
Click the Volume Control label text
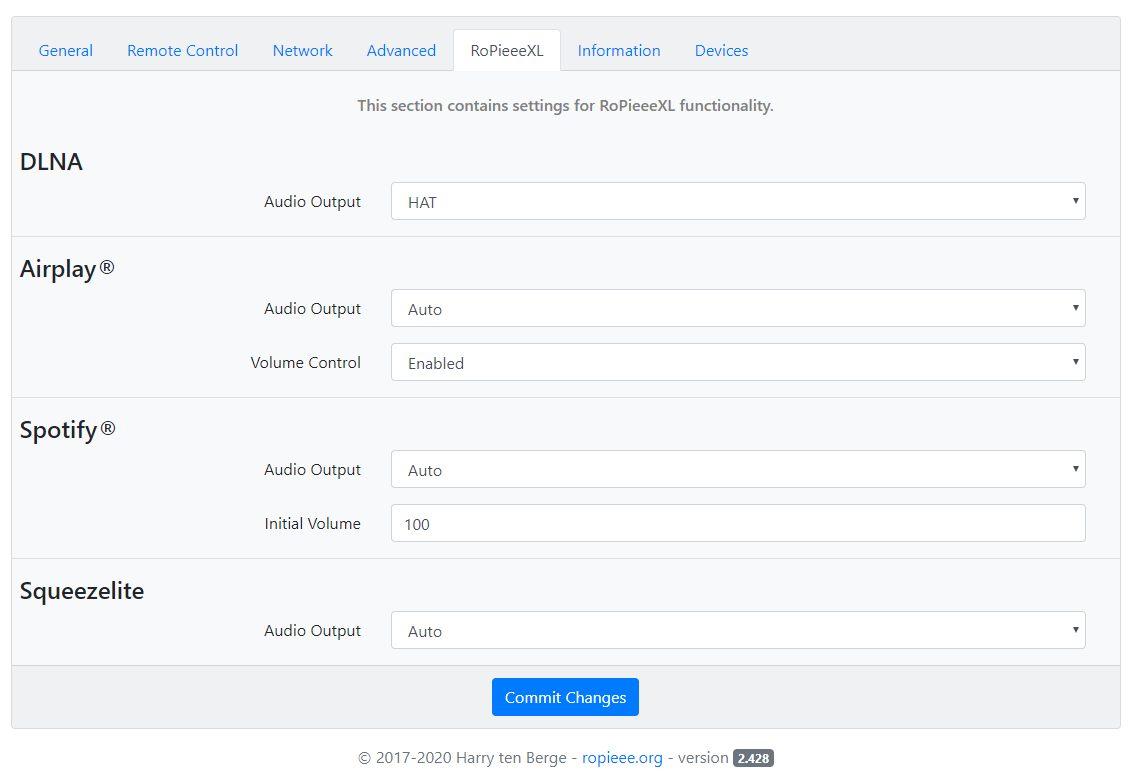click(x=305, y=363)
